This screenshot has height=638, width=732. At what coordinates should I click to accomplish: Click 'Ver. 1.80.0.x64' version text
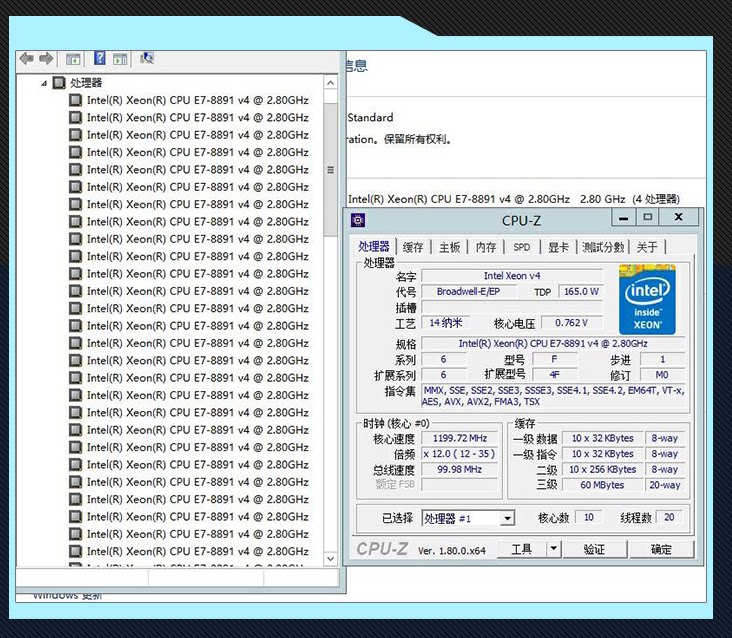point(451,551)
